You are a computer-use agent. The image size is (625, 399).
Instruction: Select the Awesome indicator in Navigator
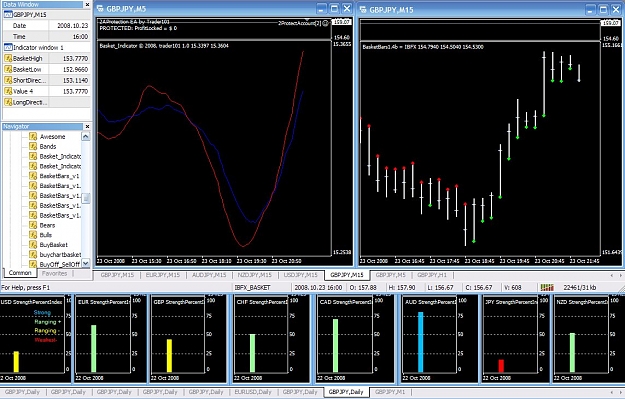[52, 137]
